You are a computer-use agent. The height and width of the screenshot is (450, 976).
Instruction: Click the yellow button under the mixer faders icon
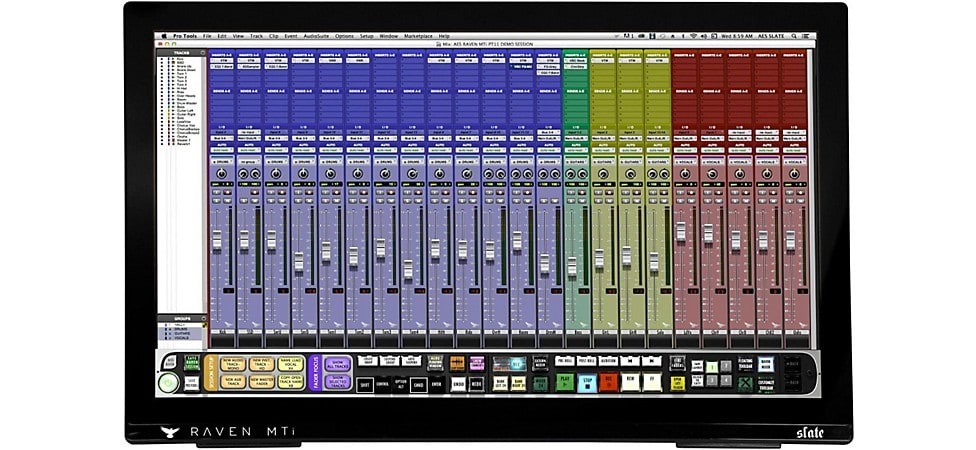point(678,383)
